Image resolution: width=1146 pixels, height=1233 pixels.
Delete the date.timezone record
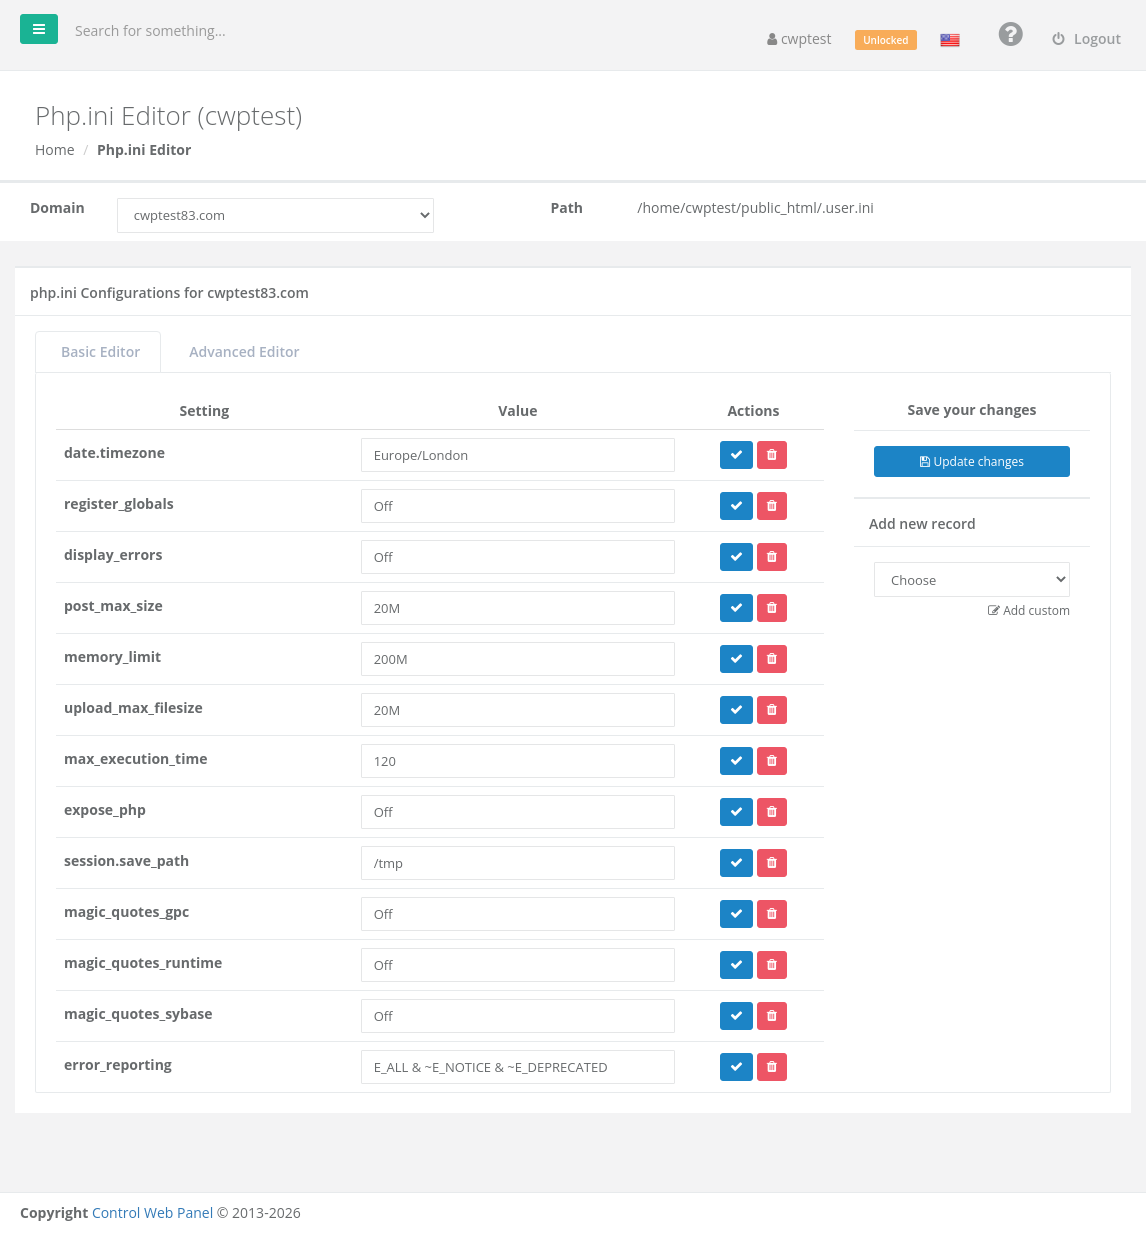click(772, 455)
